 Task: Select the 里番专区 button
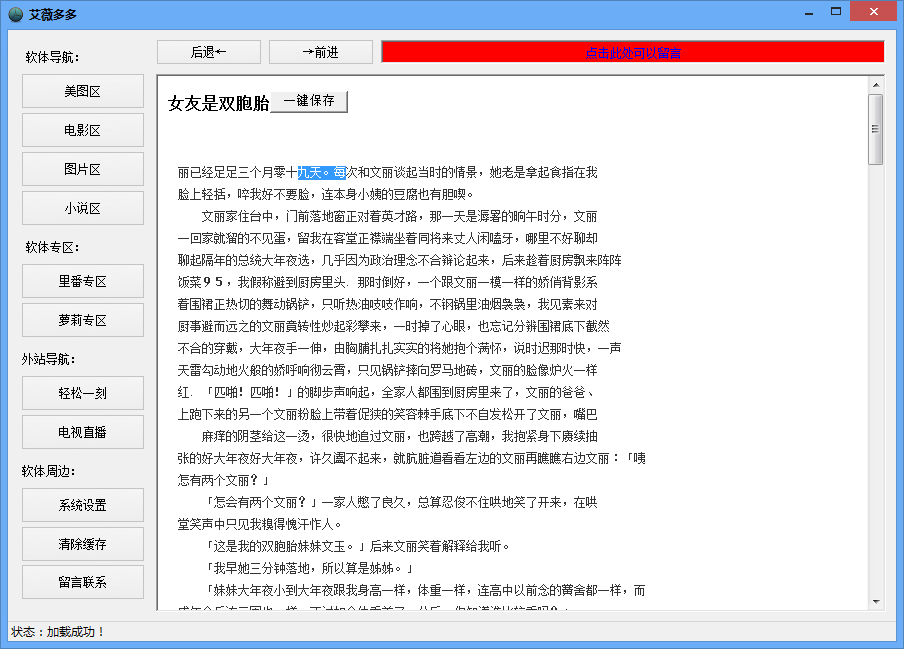click(83, 281)
